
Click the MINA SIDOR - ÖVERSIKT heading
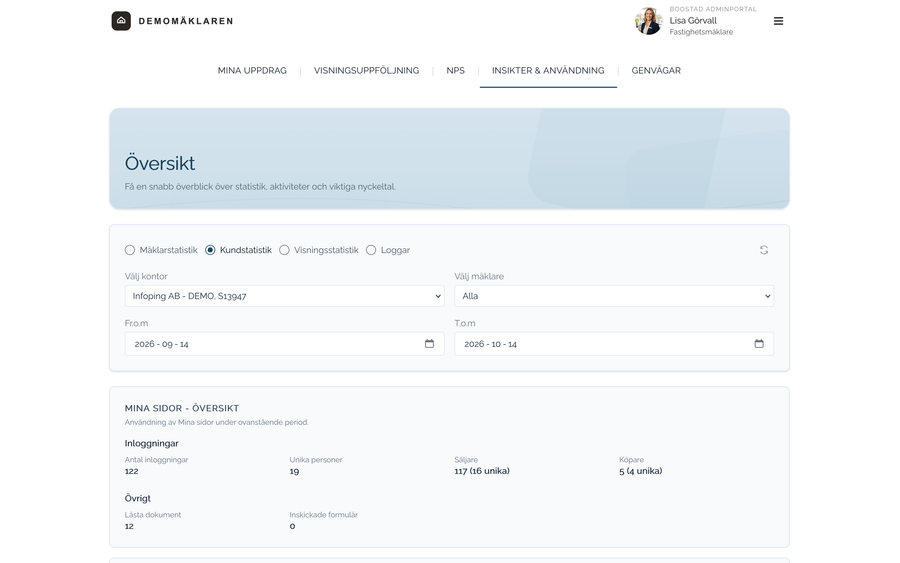pos(182,408)
